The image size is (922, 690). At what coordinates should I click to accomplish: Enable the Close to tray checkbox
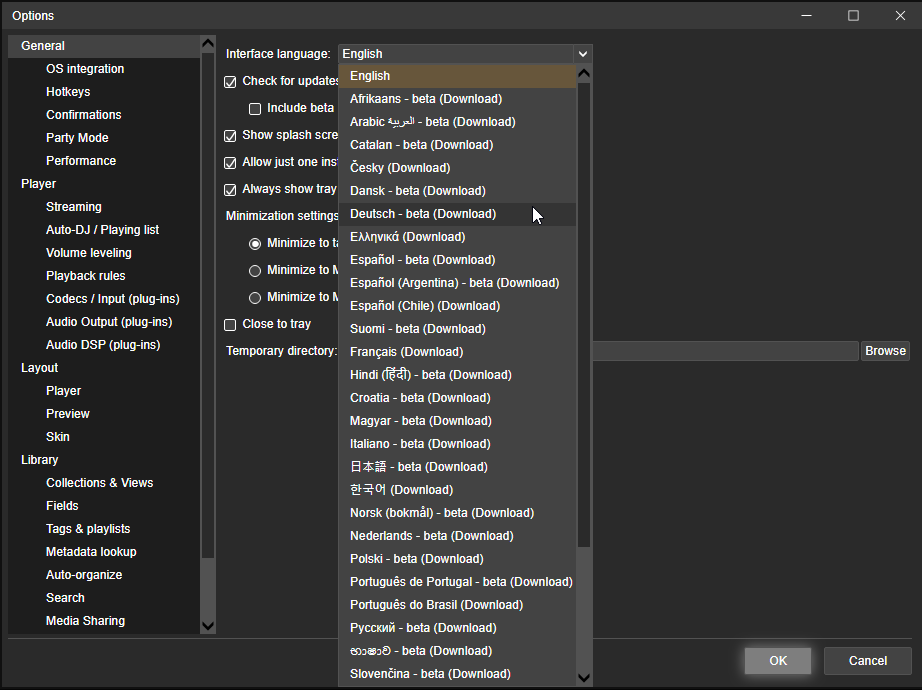[231, 324]
